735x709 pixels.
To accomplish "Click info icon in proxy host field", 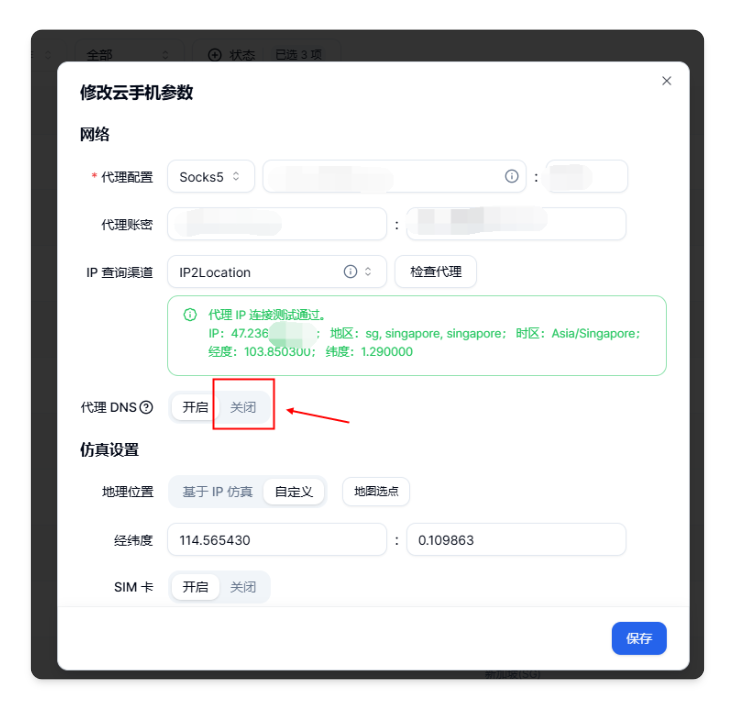I will click(x=511, y=176).
